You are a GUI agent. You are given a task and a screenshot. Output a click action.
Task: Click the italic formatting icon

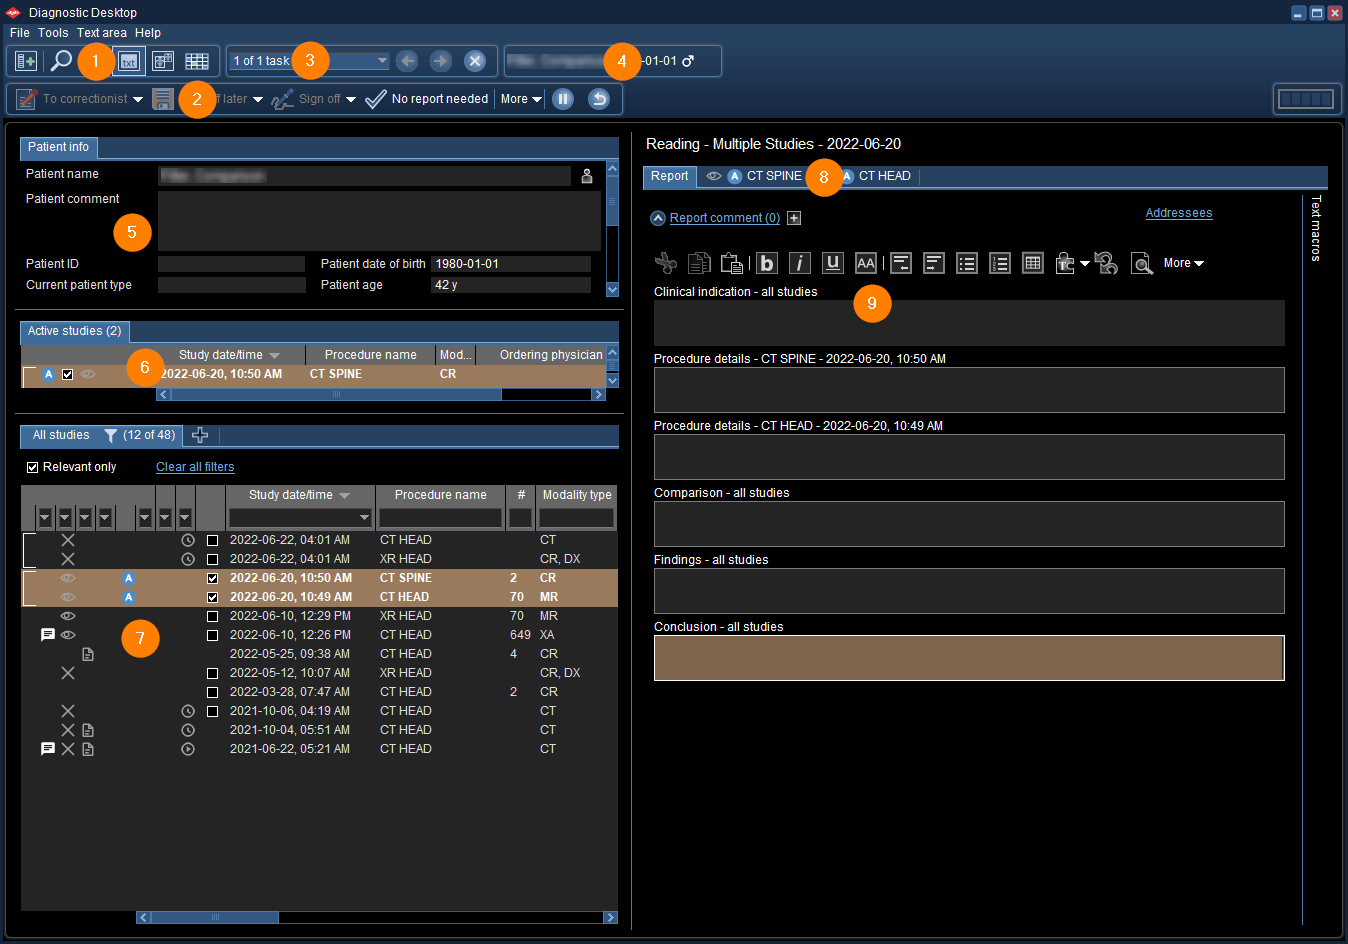[800, 263]
